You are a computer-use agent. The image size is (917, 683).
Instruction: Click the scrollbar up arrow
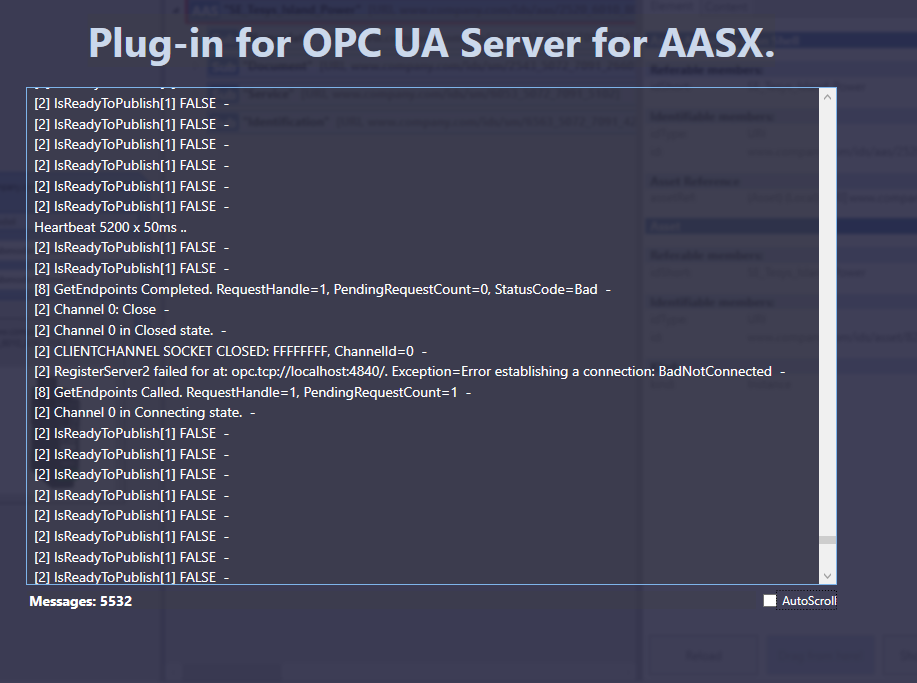click(x=827, y=96)
